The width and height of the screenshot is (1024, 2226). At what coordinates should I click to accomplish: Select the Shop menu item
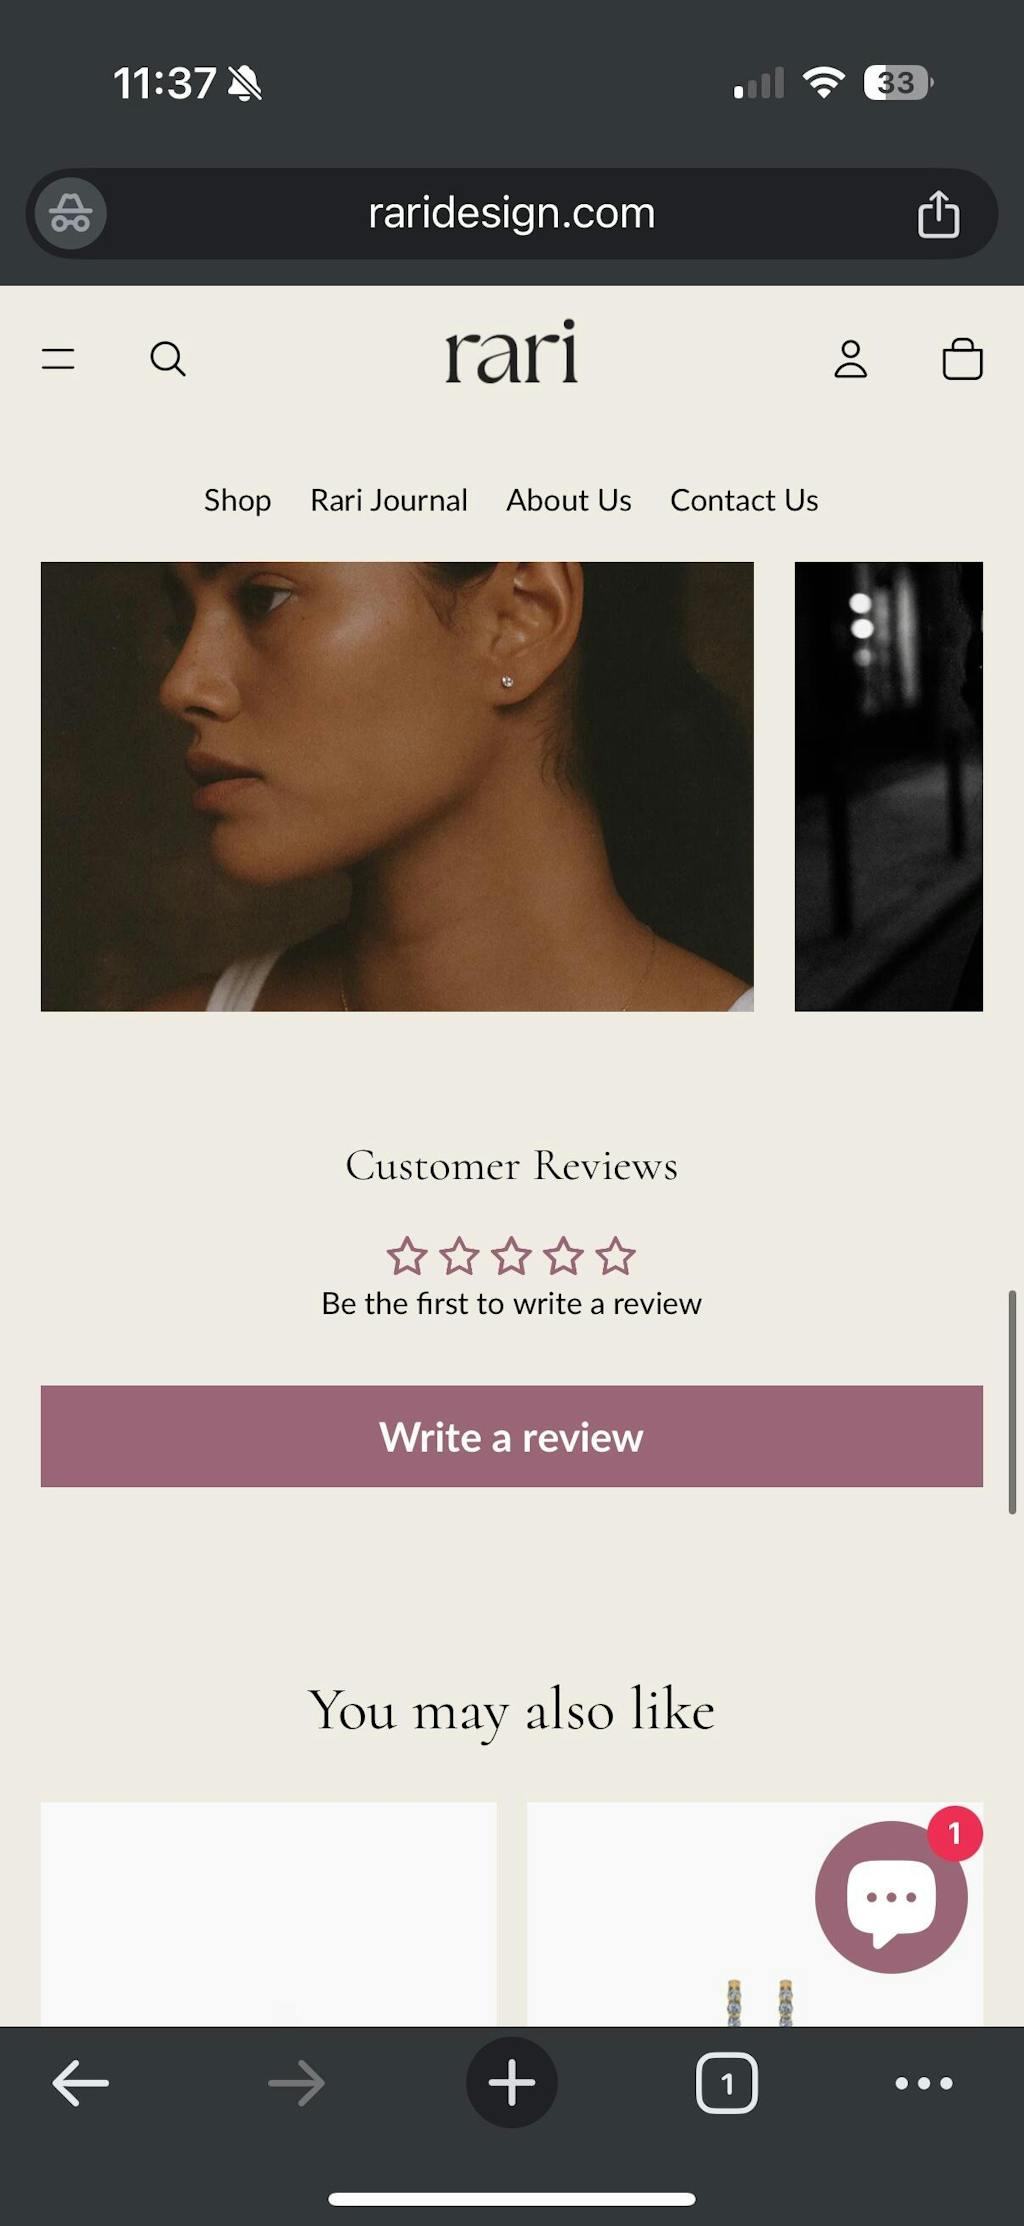coord(237,500)
